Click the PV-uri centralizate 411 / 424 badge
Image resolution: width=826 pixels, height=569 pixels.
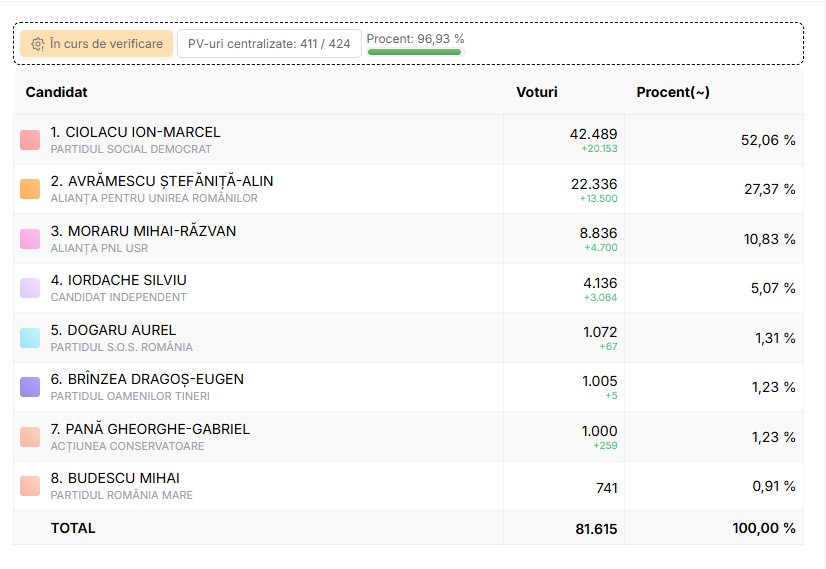[x=268, y=44]
